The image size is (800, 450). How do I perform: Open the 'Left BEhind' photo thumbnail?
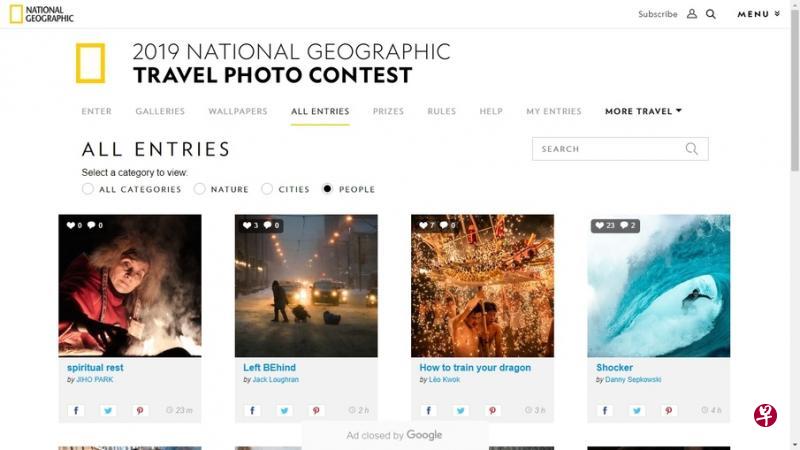pyautogui.click(x=306, y=286)
